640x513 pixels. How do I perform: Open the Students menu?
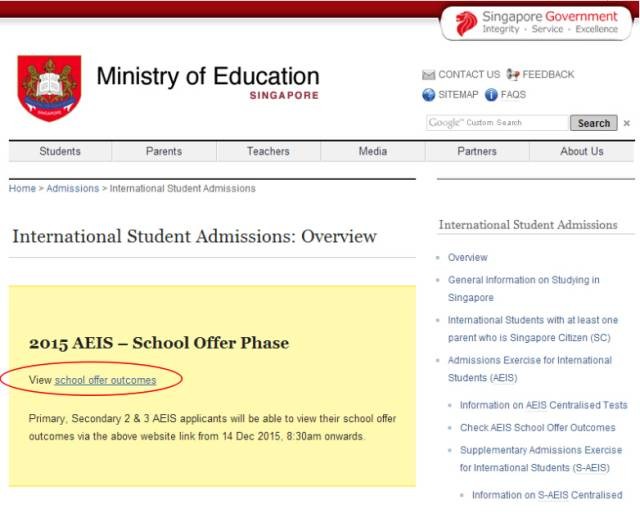(x=60, y=151)
